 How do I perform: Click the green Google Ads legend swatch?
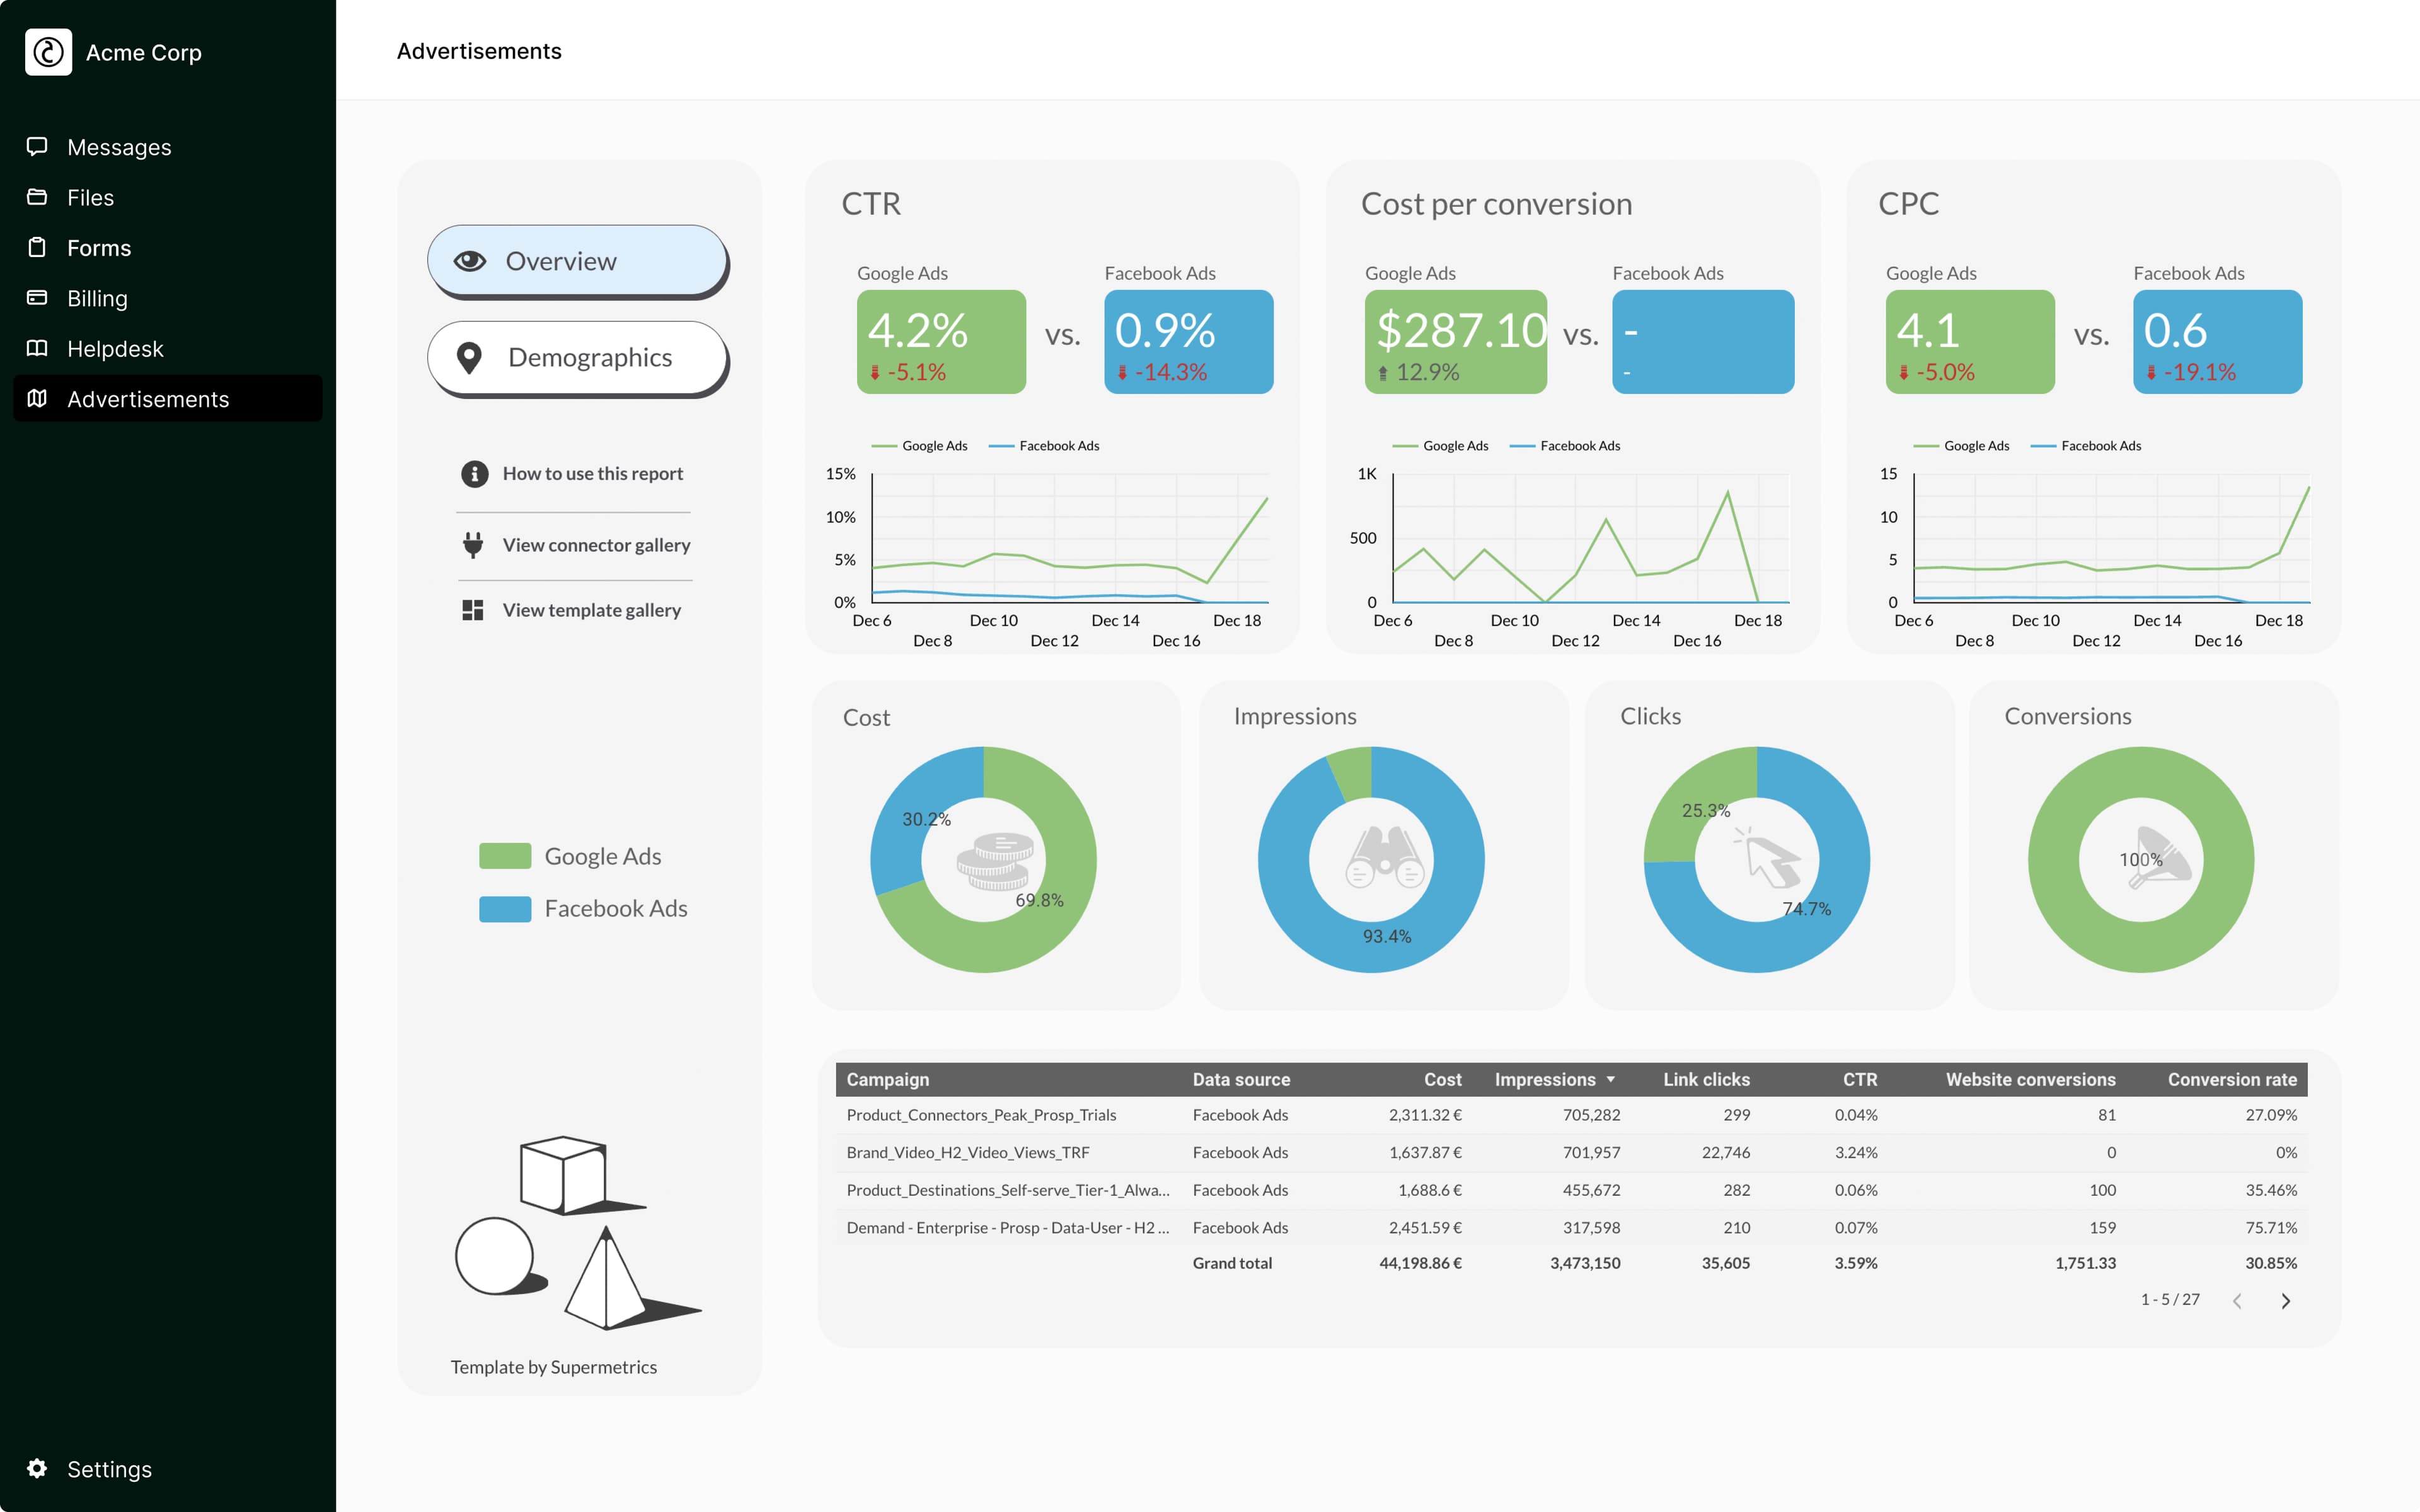505,856
